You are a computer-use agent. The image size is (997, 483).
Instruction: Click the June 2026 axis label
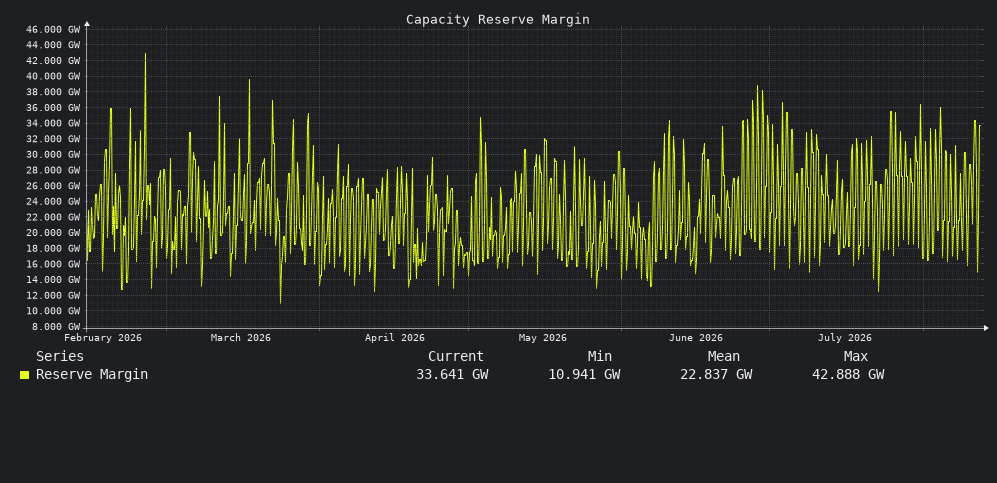[x=696, y=337]
